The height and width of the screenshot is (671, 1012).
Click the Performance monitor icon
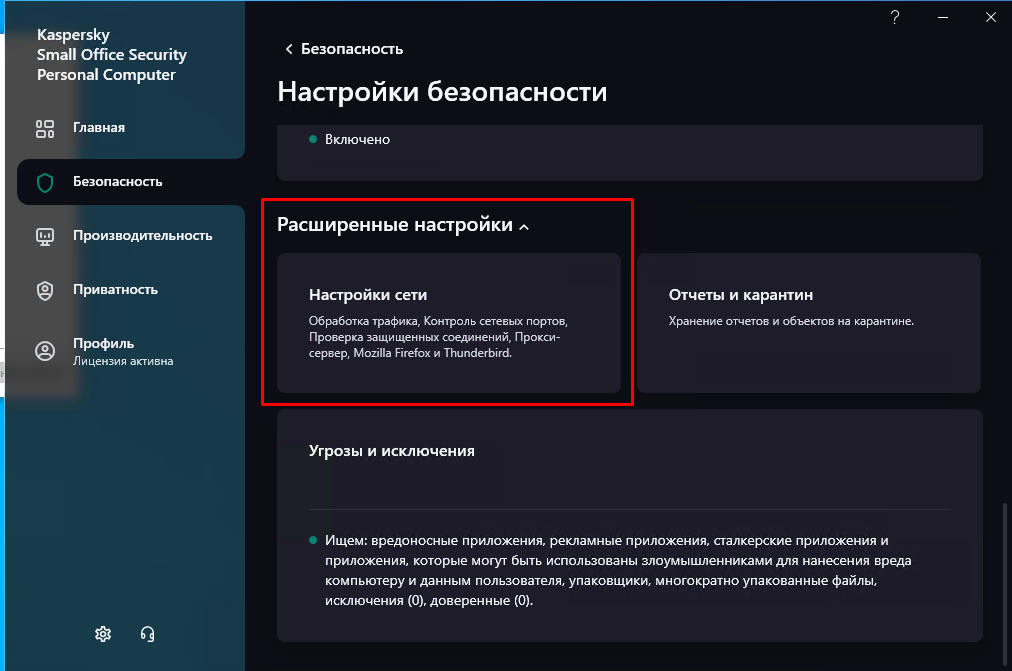click(45, 236)
